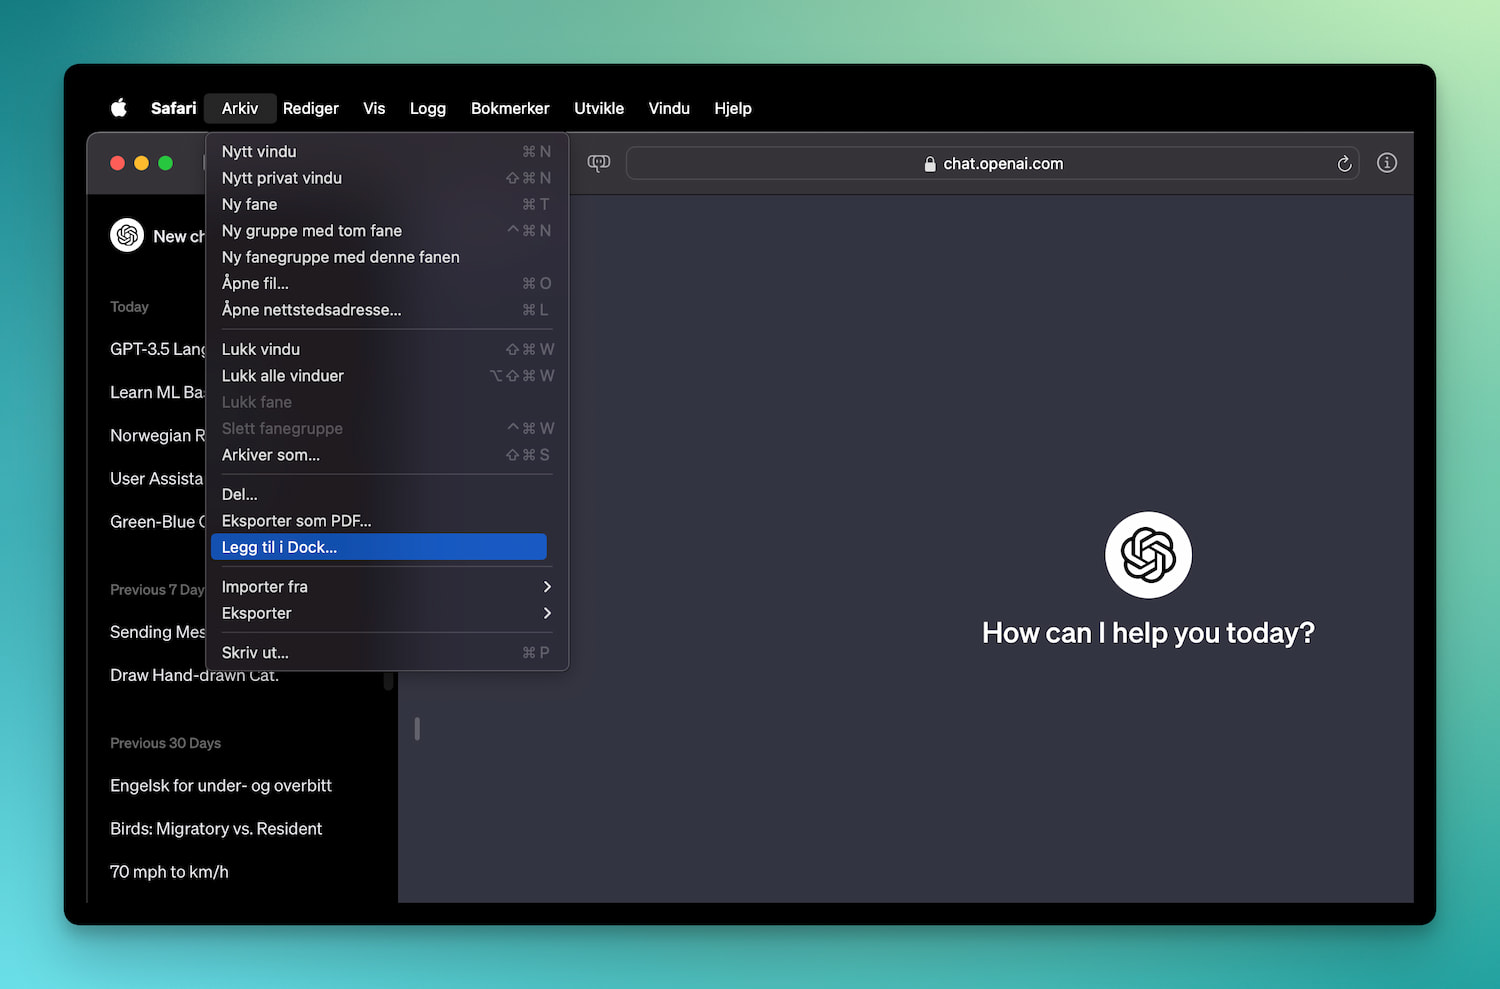The width and height of the screenshot is (1500, 989).
Task: Click the Apple logo menu
Action: (119, 108)
